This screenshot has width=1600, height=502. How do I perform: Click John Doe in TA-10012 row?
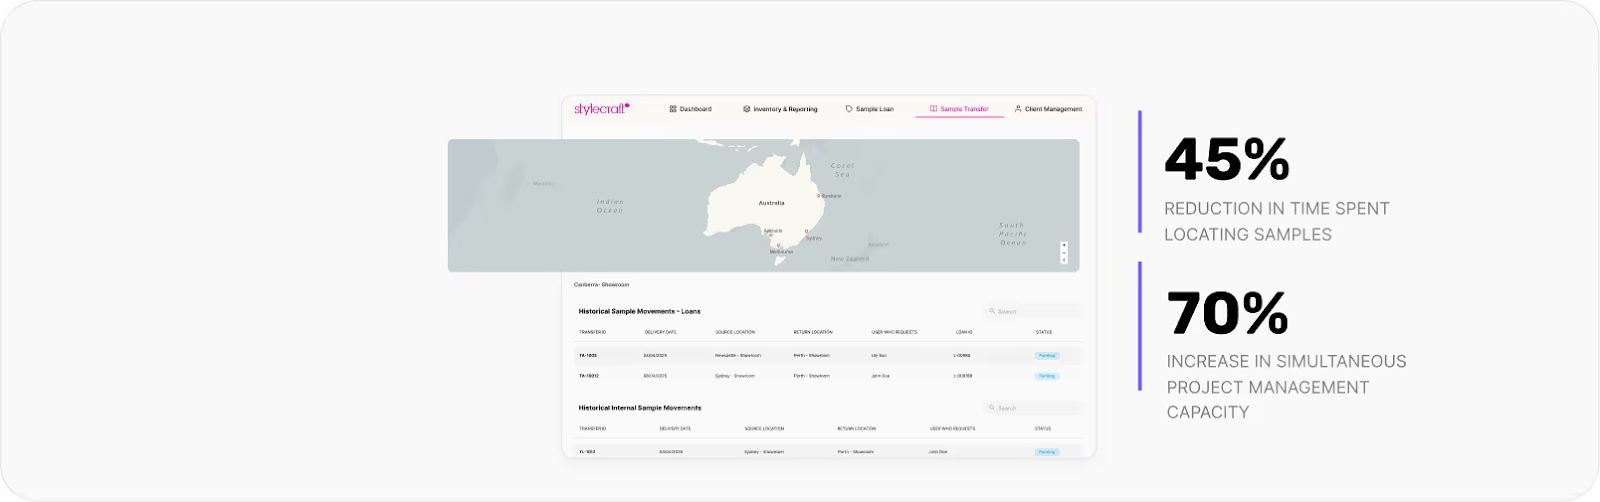click(x=880, y=376)
